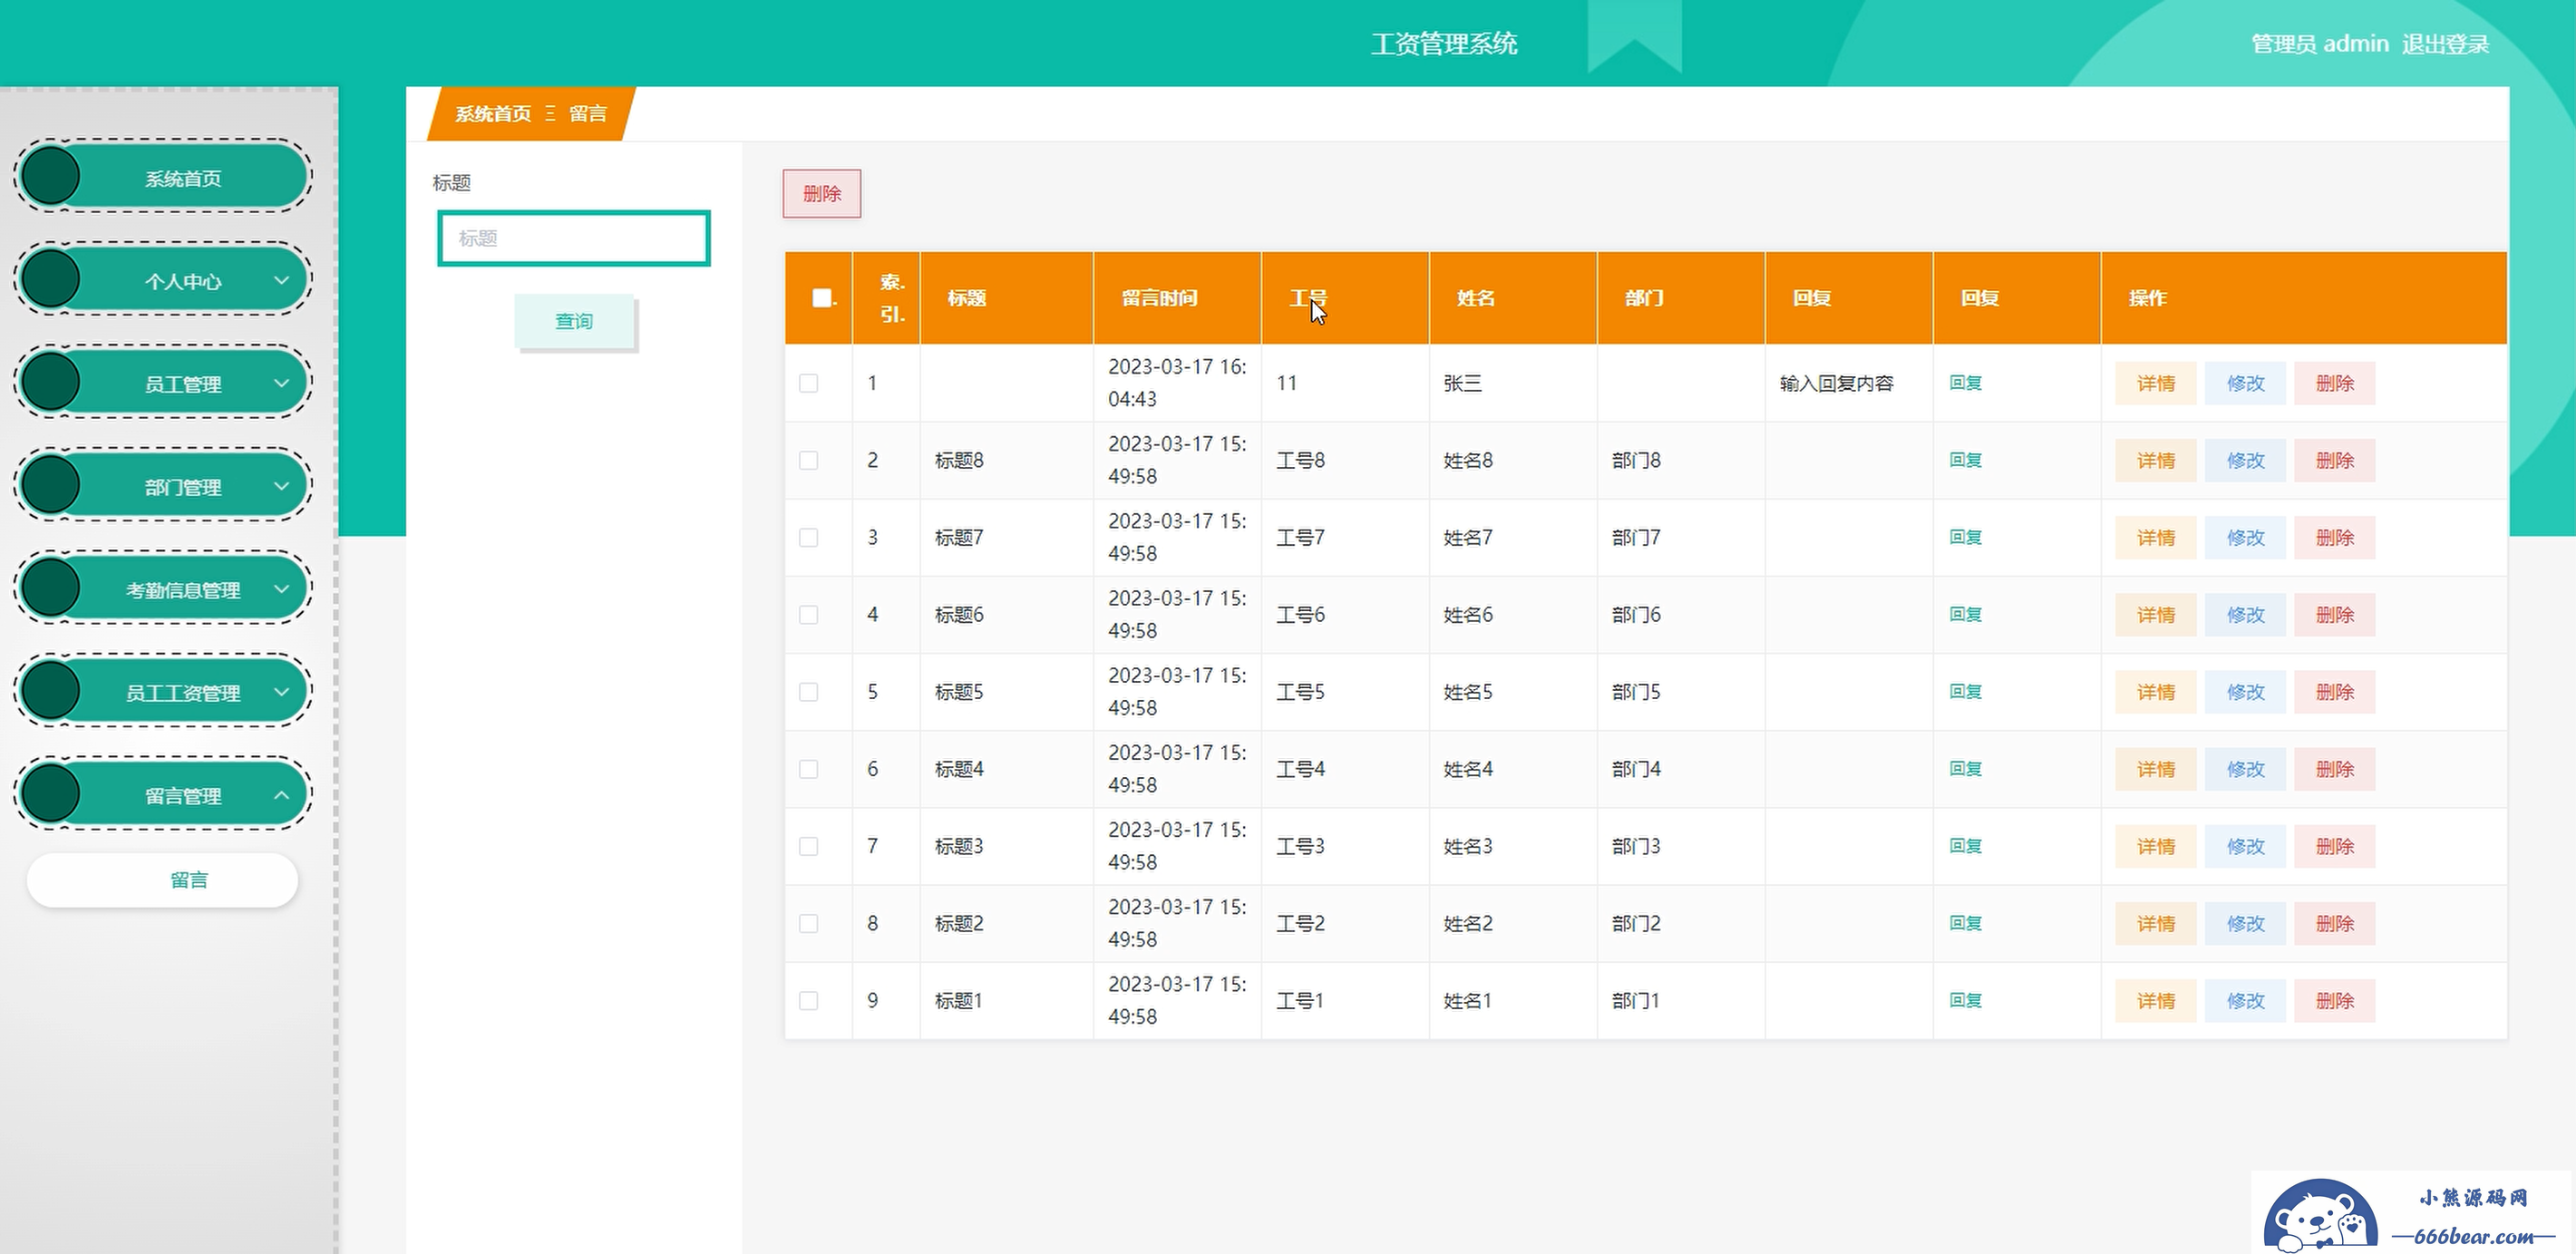Click 删除 for the 标题8 row
This screenshot has height=1254, width=2576.
(2335, 460)
